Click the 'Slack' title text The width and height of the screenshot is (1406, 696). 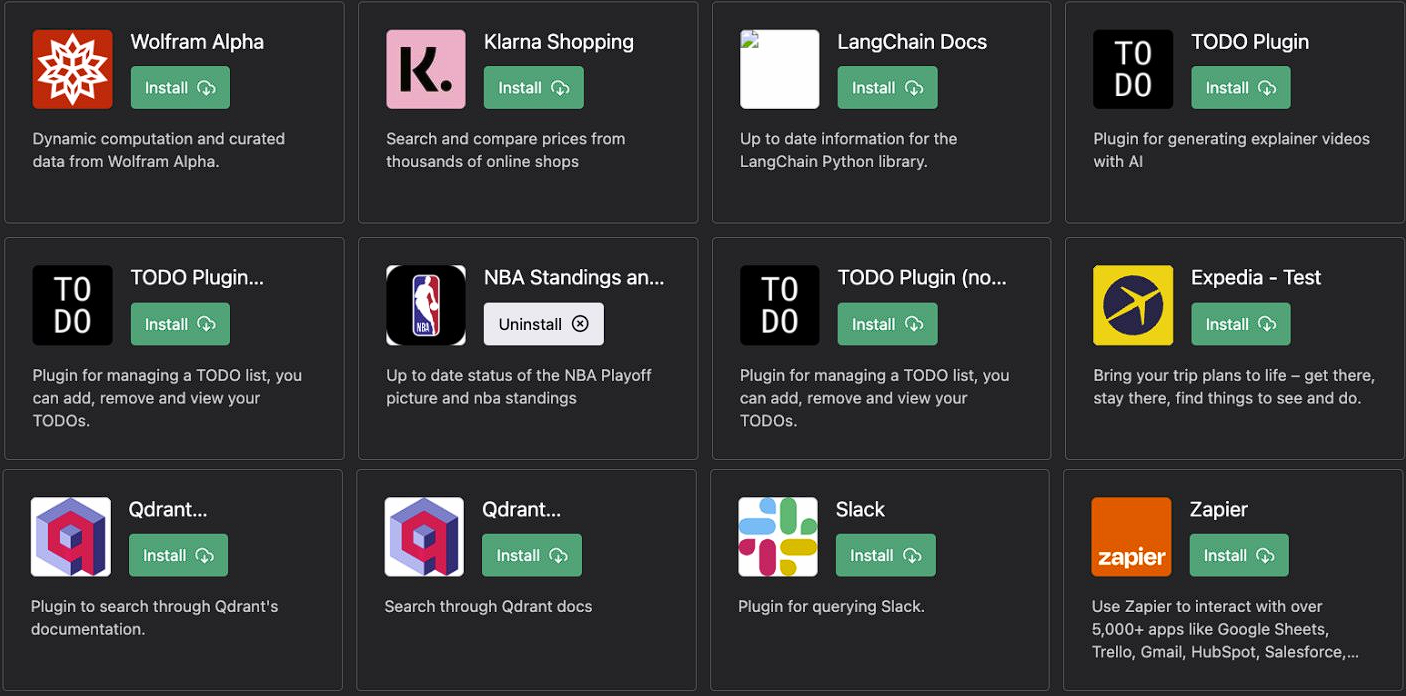(860, 509)
